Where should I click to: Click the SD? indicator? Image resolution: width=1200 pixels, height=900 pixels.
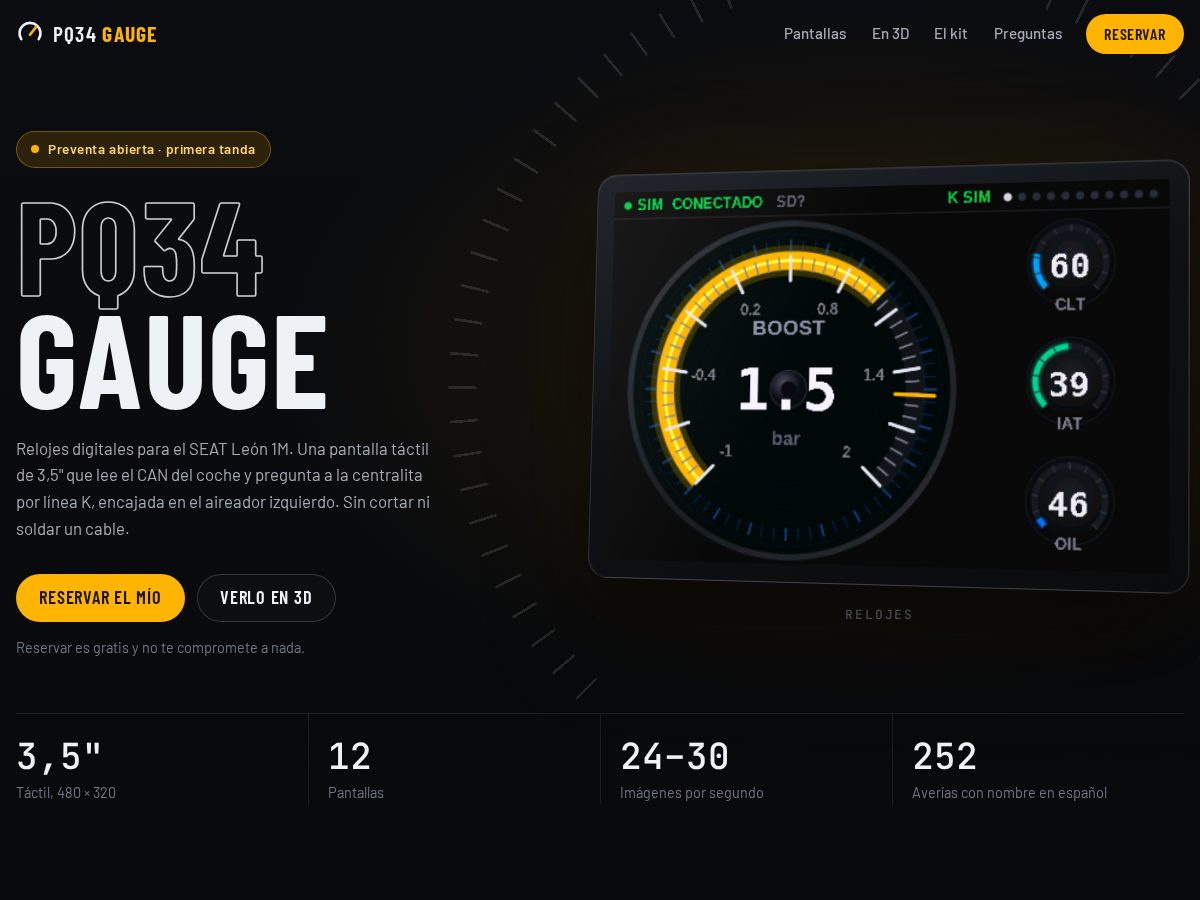790,201
